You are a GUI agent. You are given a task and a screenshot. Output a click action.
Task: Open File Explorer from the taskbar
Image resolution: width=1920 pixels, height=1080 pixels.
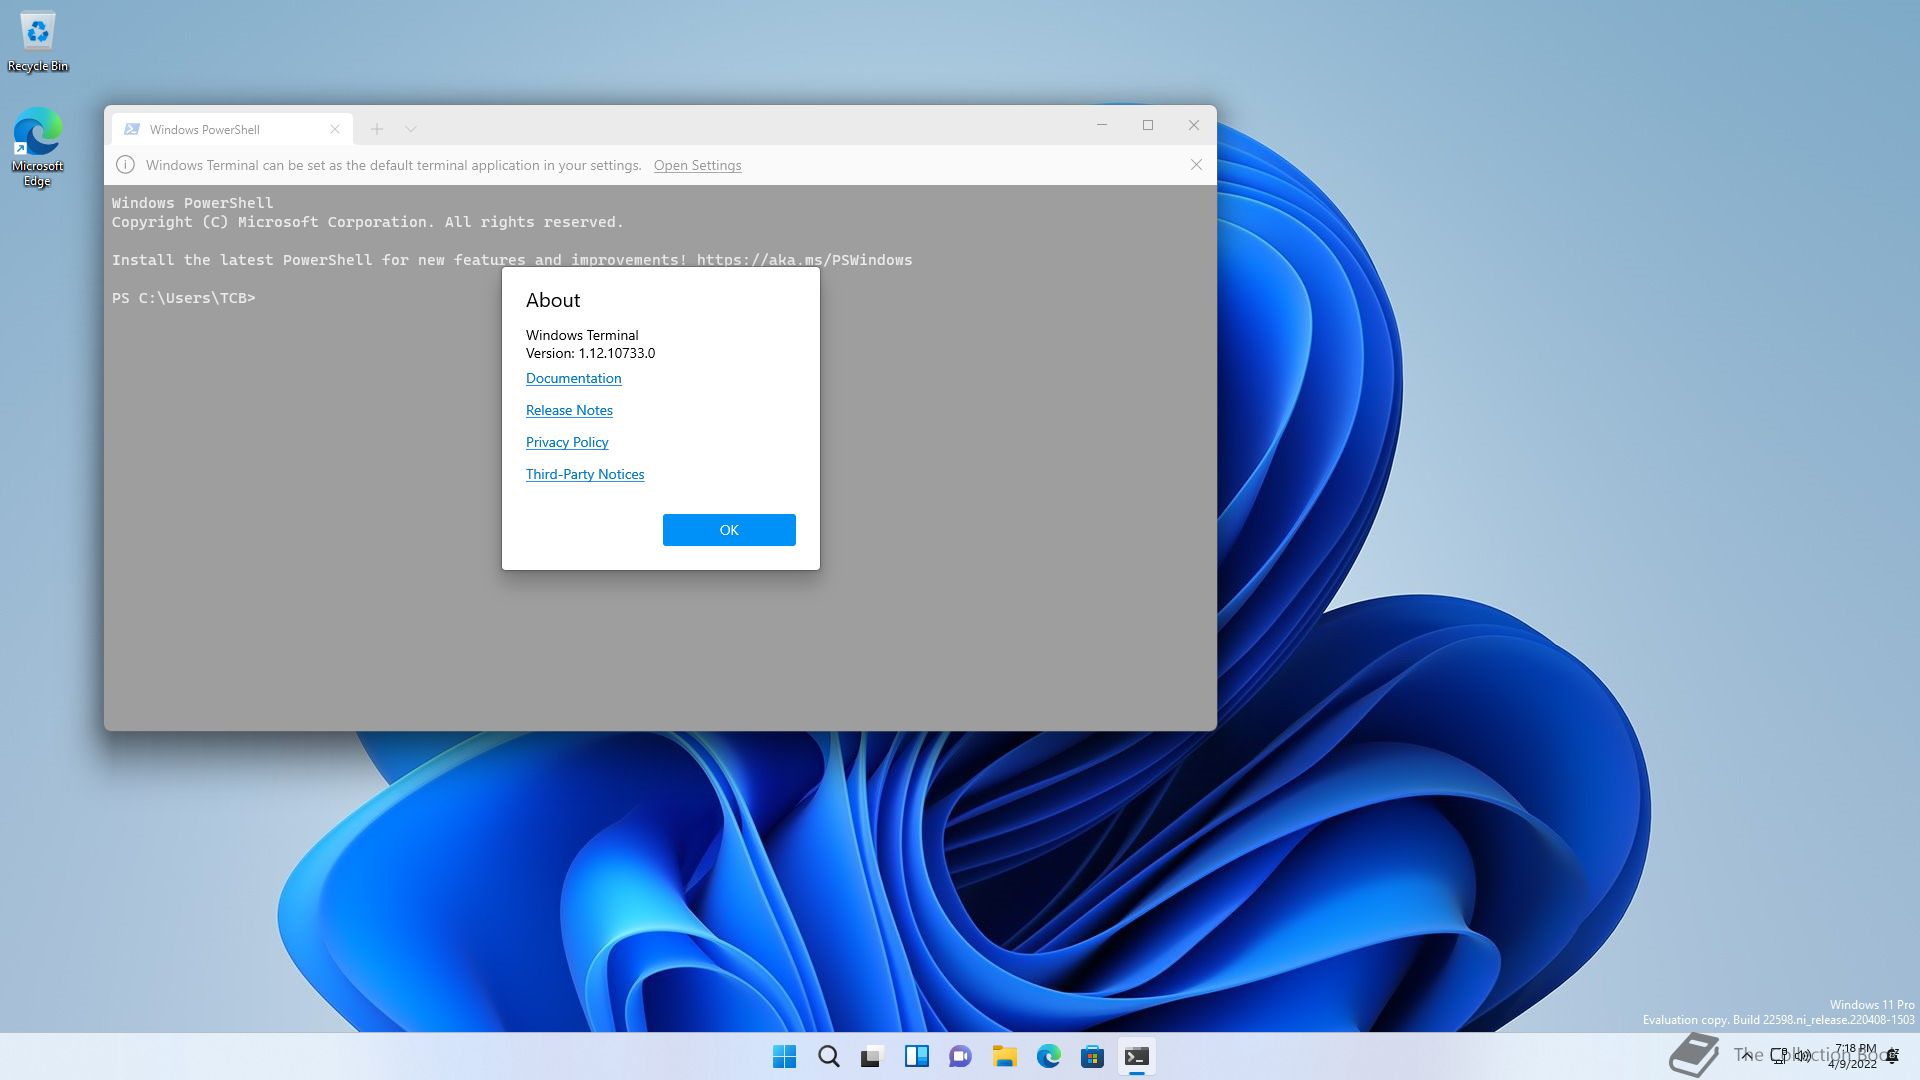click(1005, 1056)
